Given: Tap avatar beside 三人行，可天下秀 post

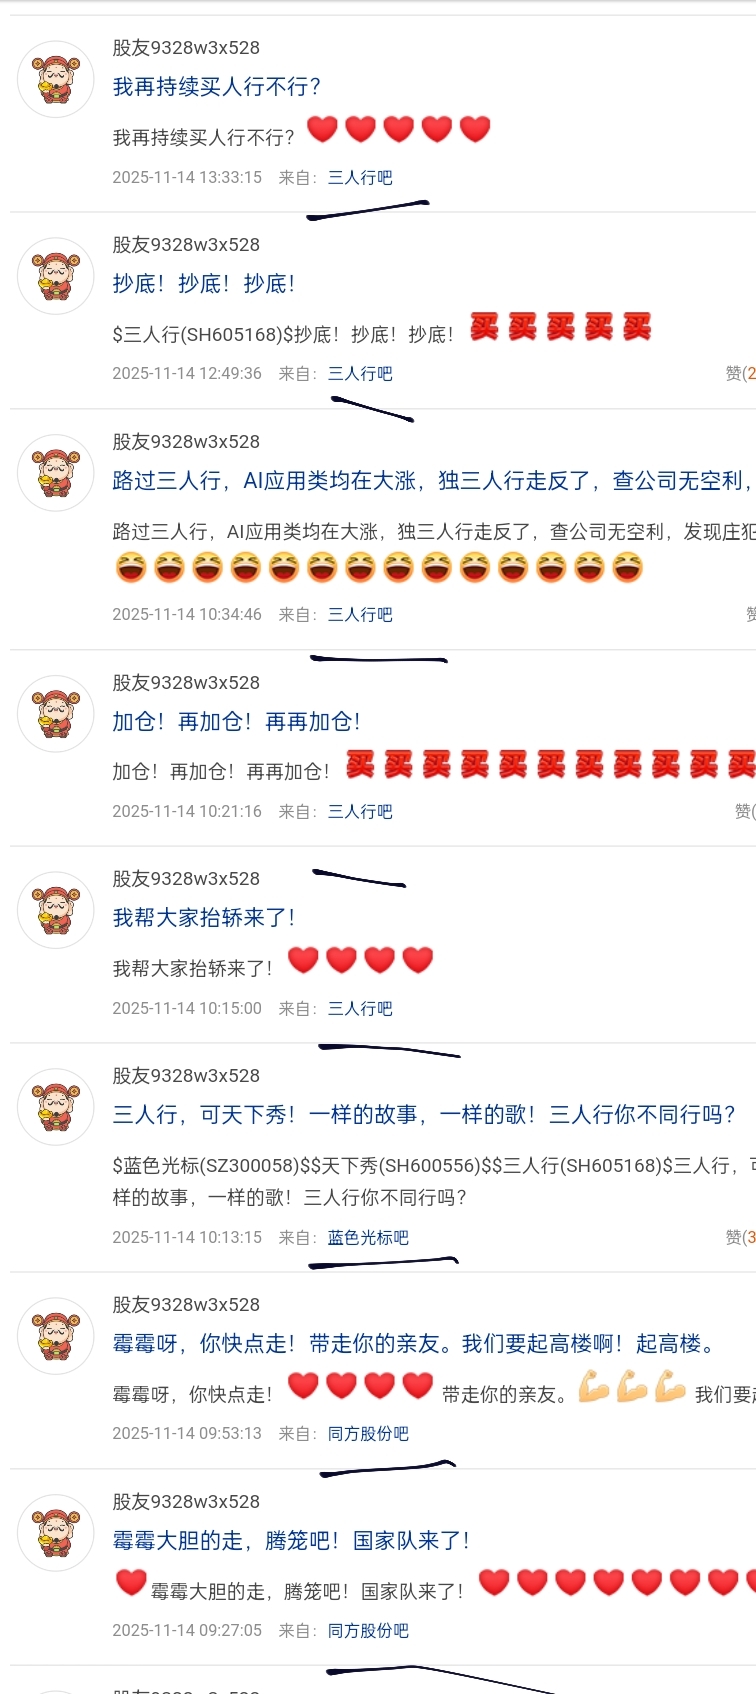Looking at the screenshot, I should click(56, 1108).
